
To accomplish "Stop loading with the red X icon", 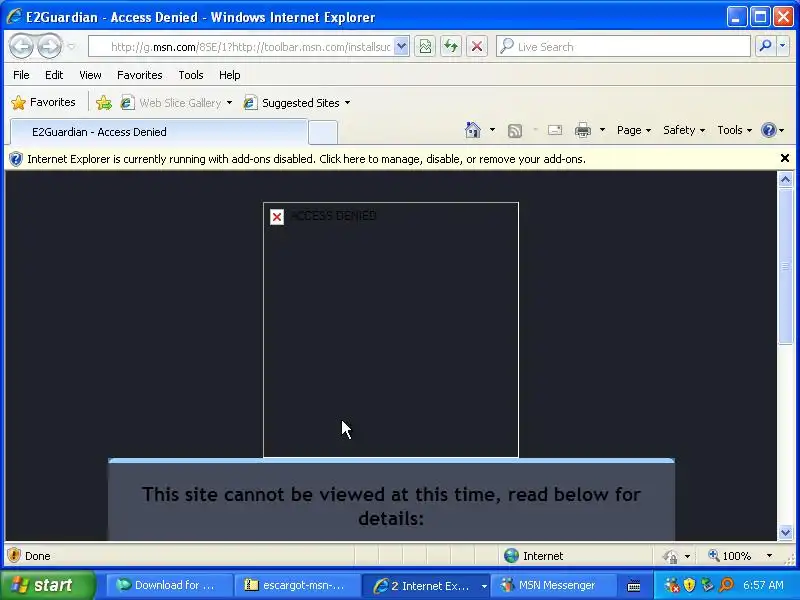I will (x=477, y=47).
